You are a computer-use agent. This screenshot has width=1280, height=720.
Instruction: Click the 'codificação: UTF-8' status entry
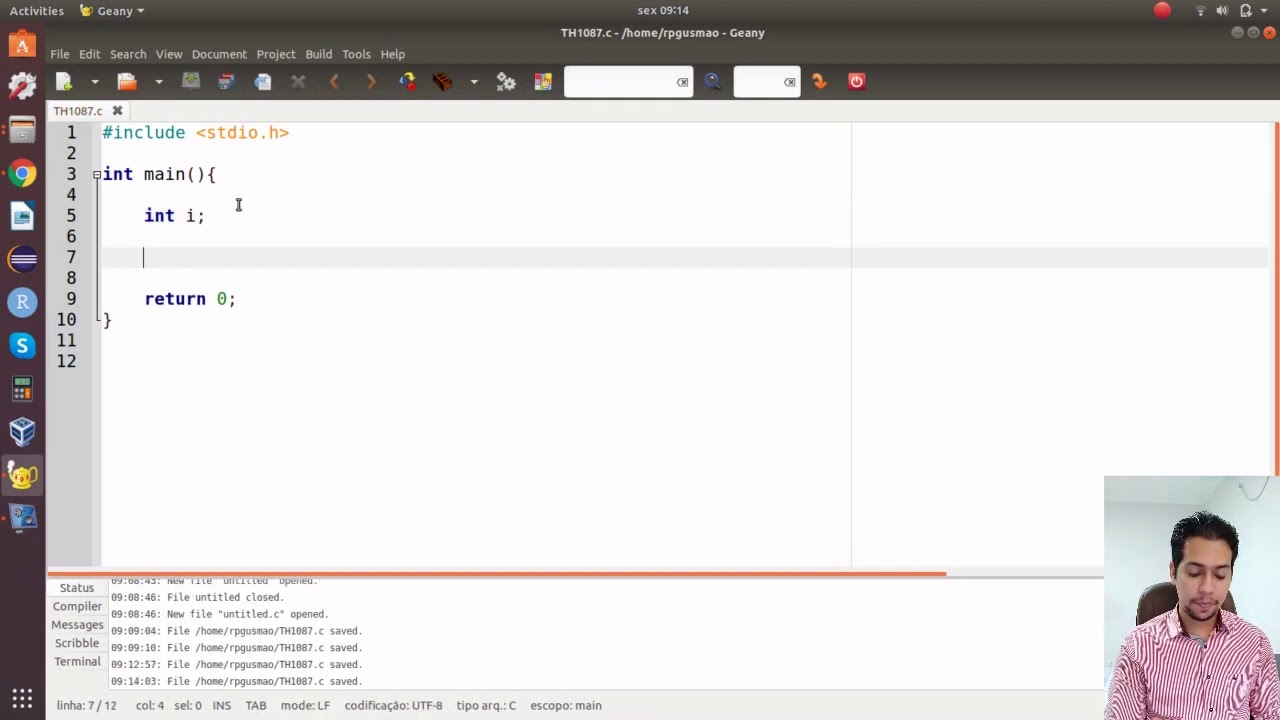point(393,705)
